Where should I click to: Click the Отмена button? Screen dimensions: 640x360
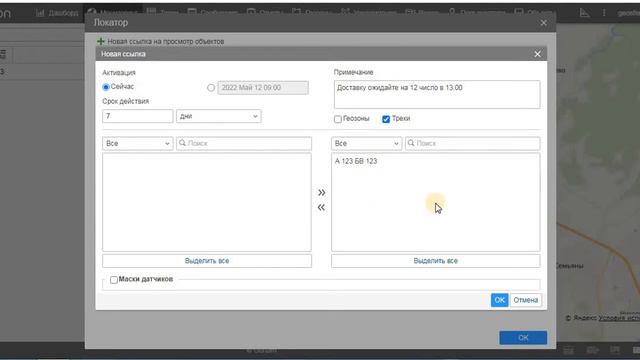525,300
